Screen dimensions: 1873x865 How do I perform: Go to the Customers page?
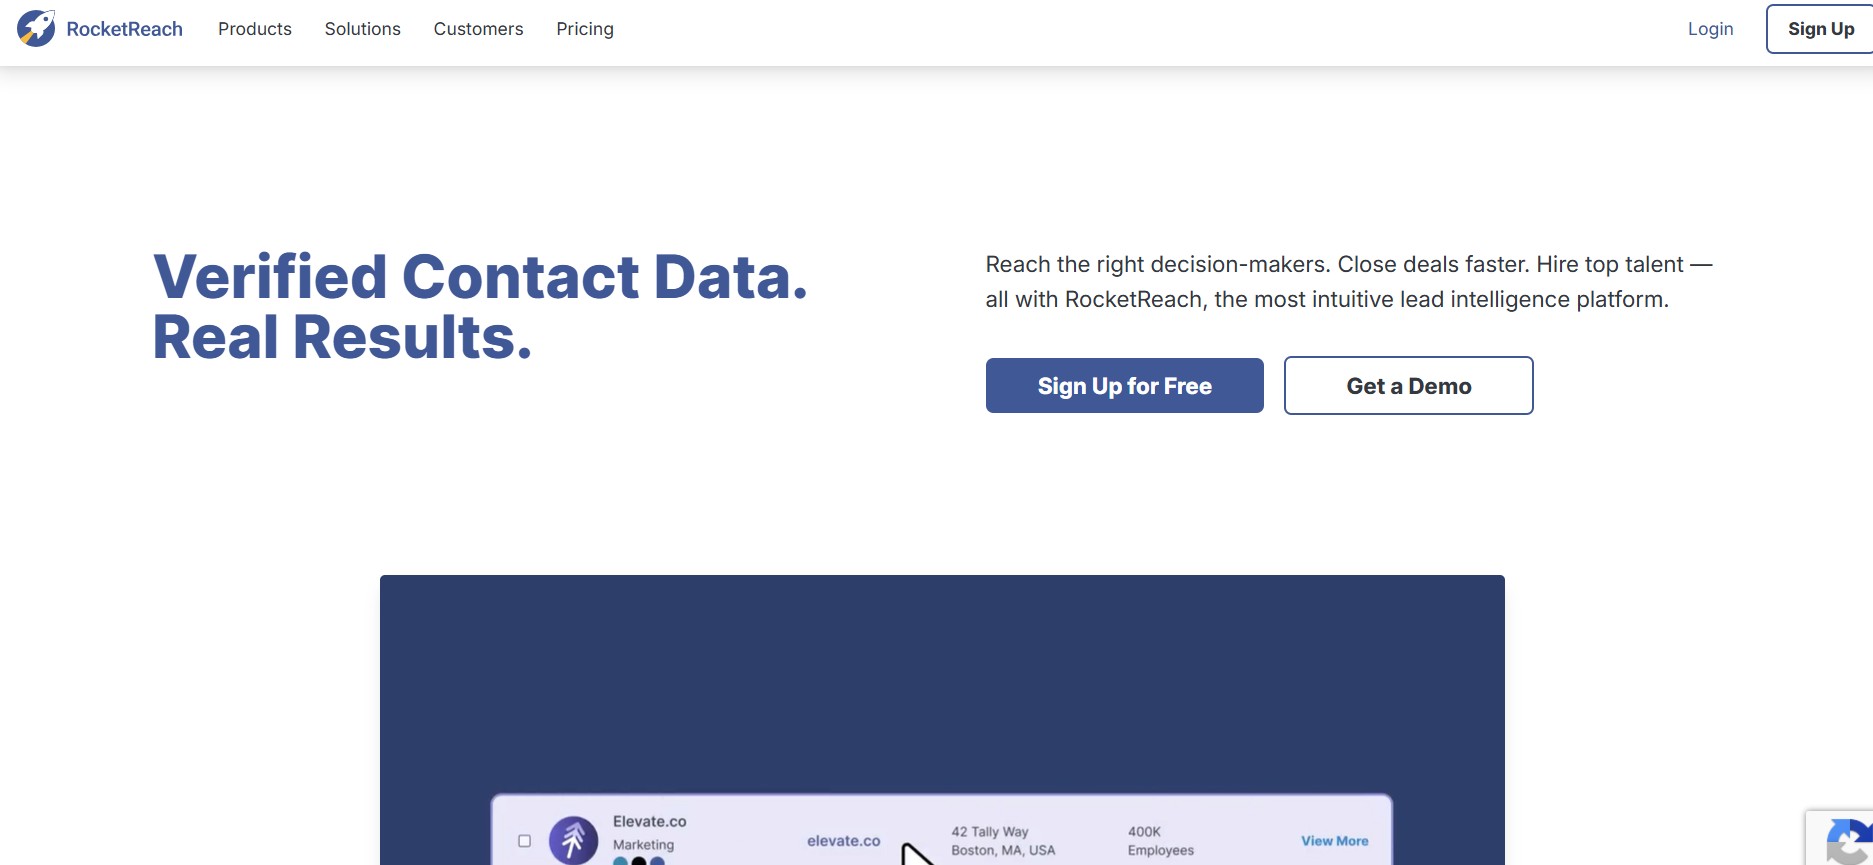coord(478,29)
